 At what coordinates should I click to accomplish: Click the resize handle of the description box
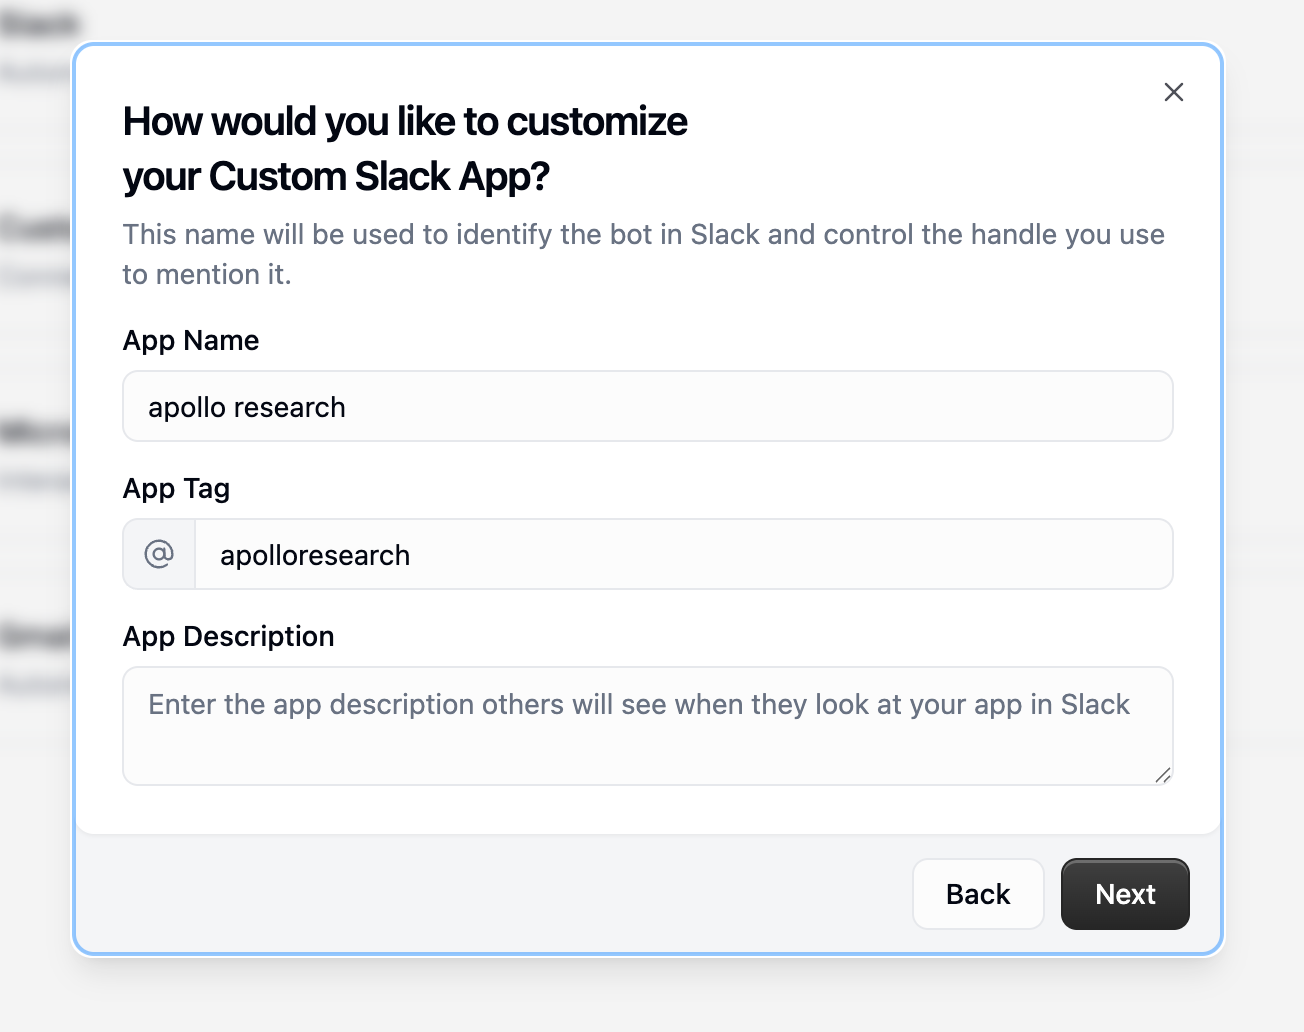click(x=1163, y=775)
